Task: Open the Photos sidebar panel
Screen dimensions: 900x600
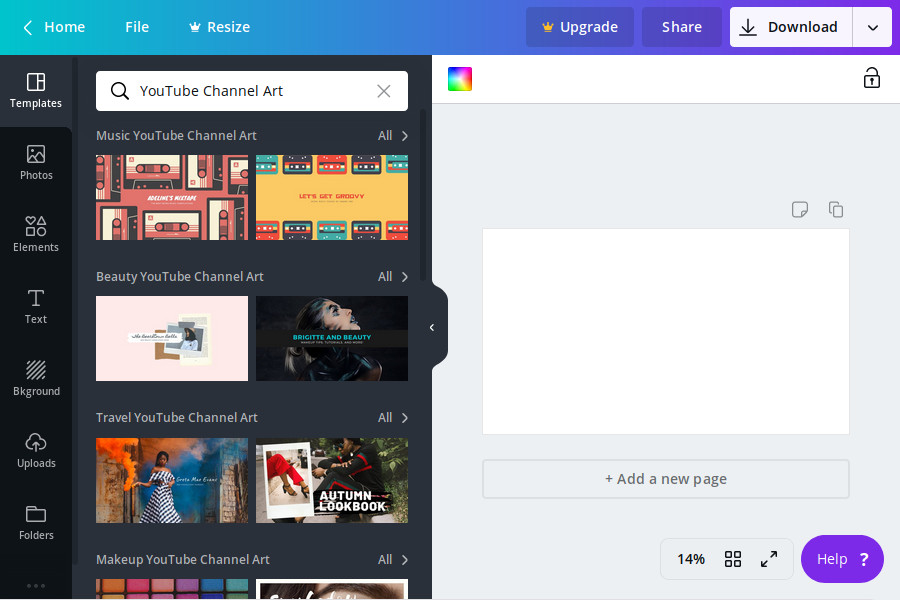Action: [36, 162]
